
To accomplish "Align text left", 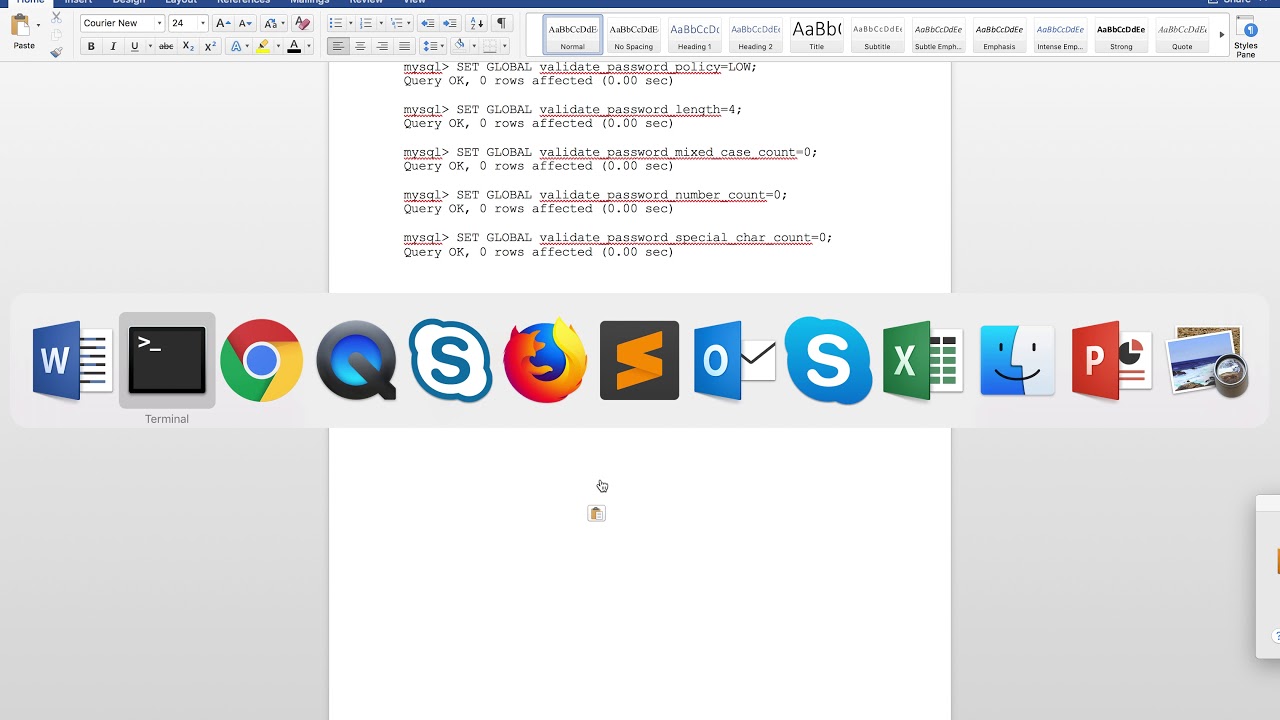I will click(338, 46).
